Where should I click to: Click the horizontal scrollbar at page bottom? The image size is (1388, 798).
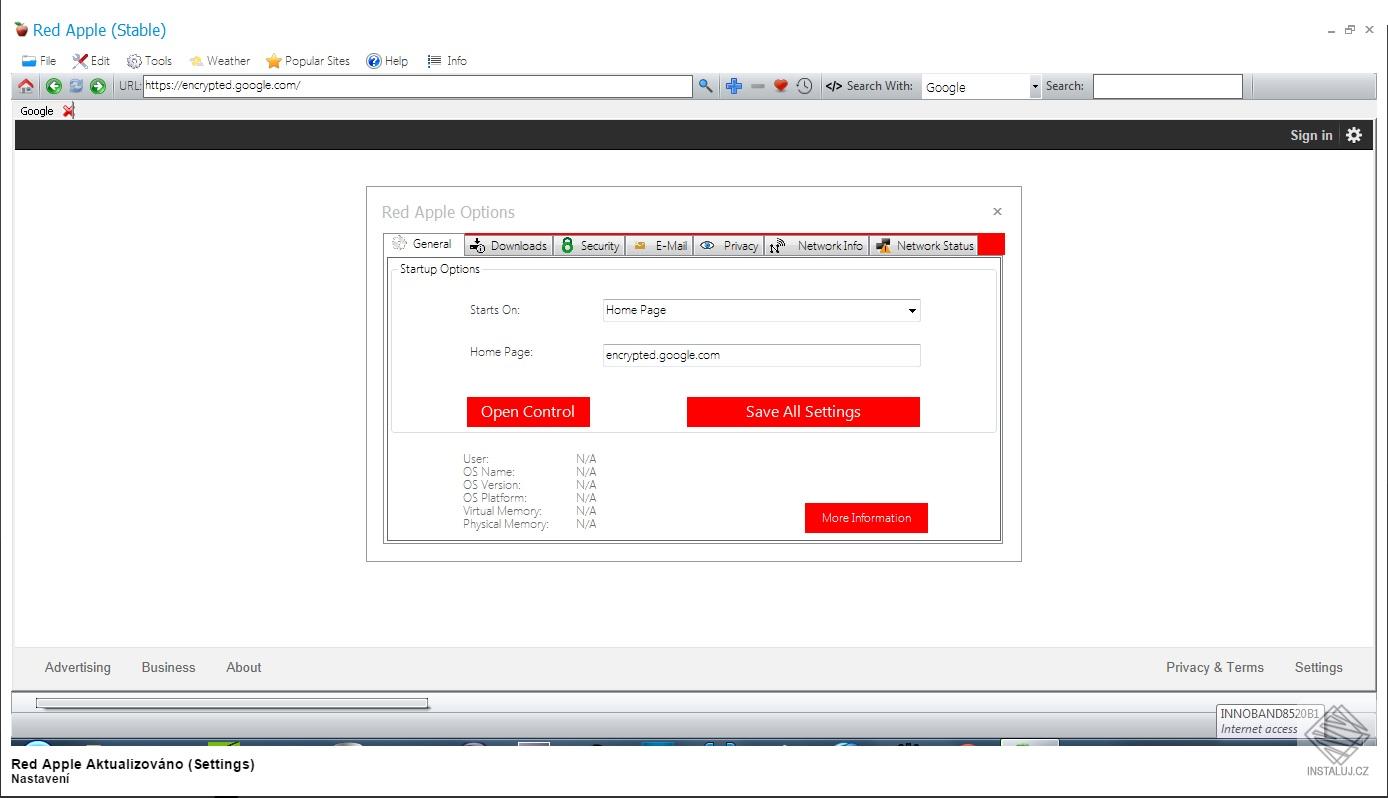point(232,703)
